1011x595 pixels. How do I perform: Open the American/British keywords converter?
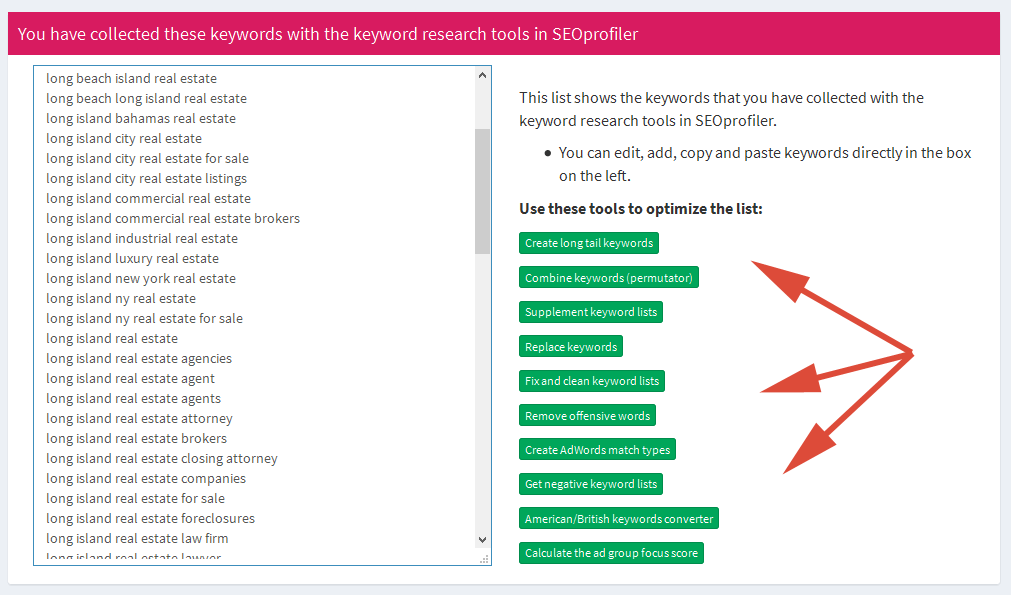click(x=618, y=518)
